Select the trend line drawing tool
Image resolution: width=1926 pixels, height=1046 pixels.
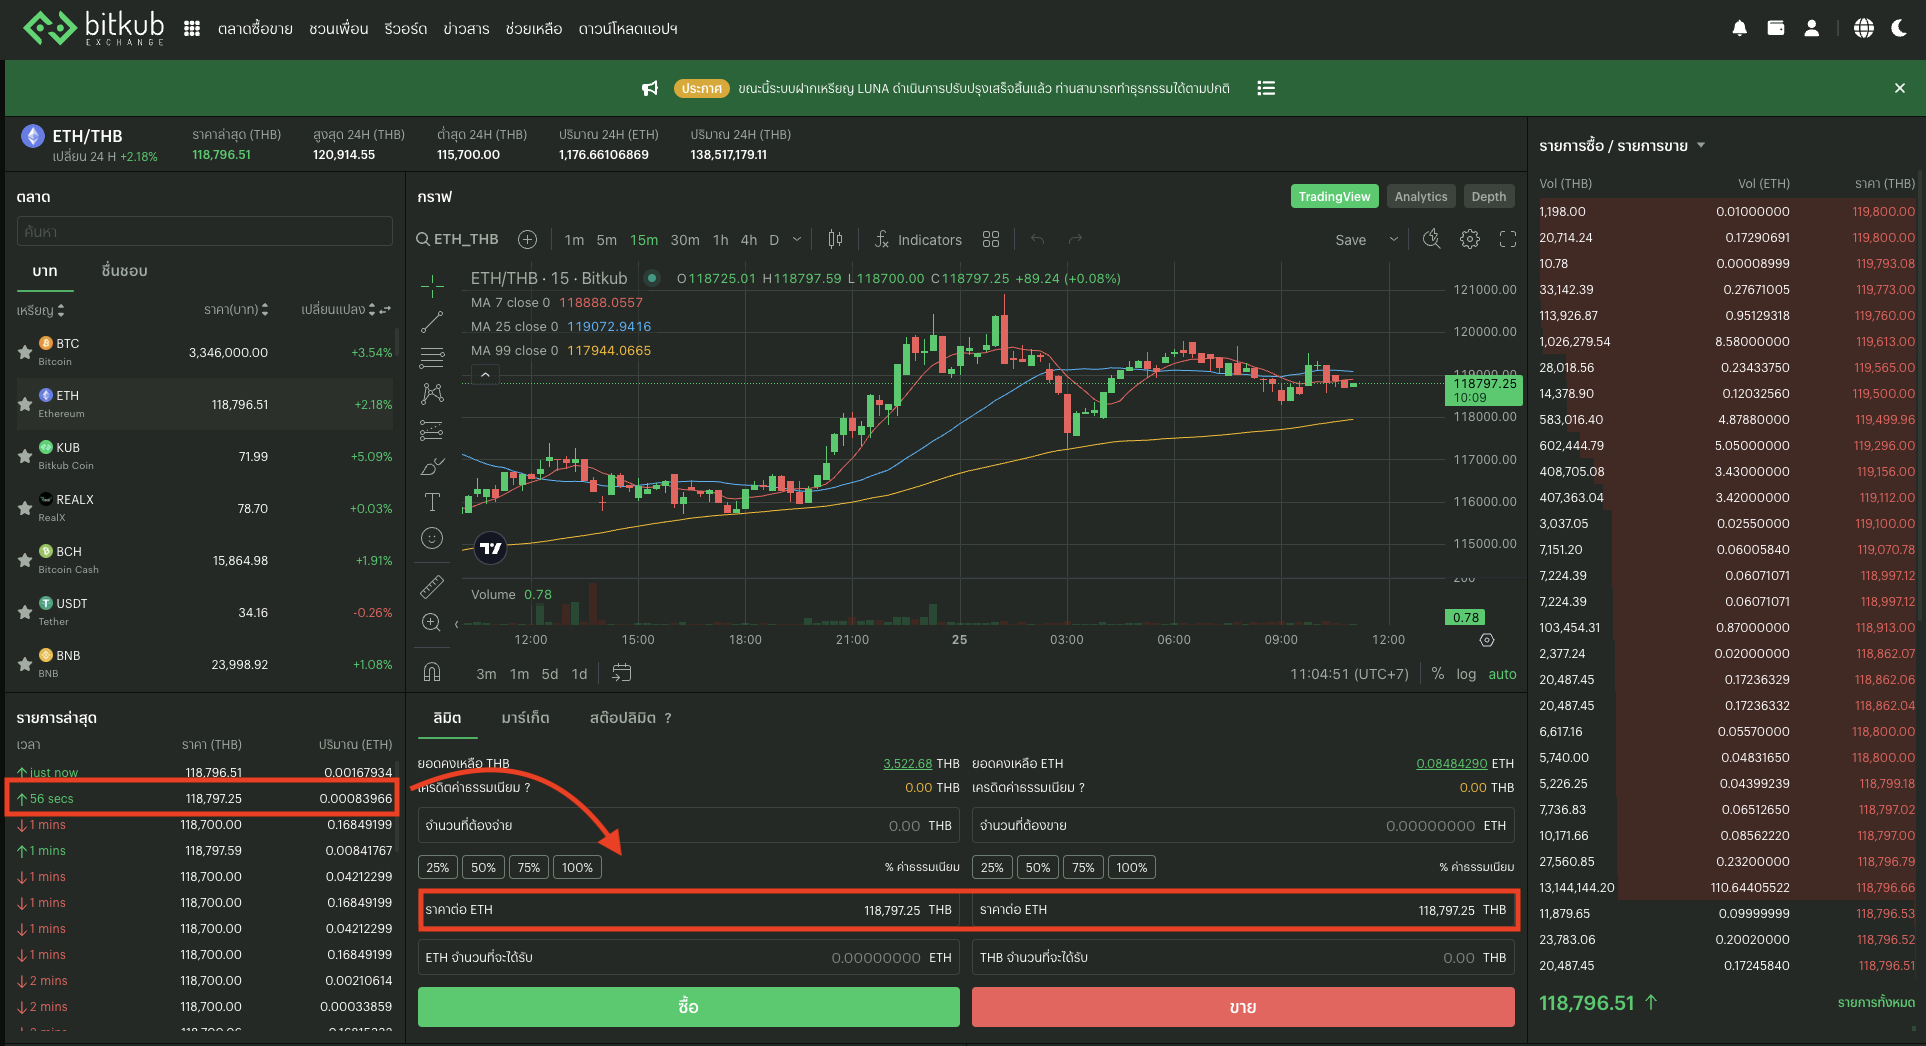tap(432, 322)
